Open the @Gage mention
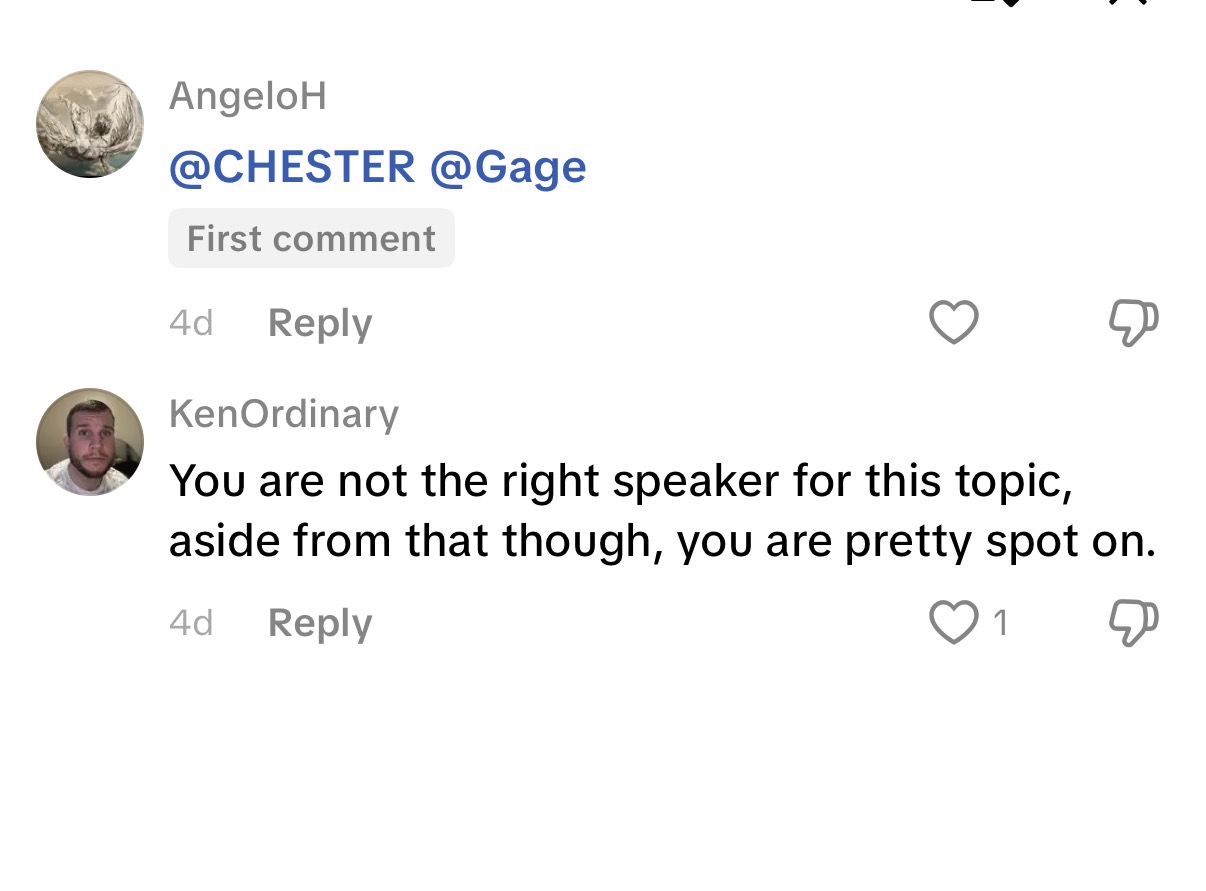Viewport: 1206px width, 891px height. (x=508, y=166)
